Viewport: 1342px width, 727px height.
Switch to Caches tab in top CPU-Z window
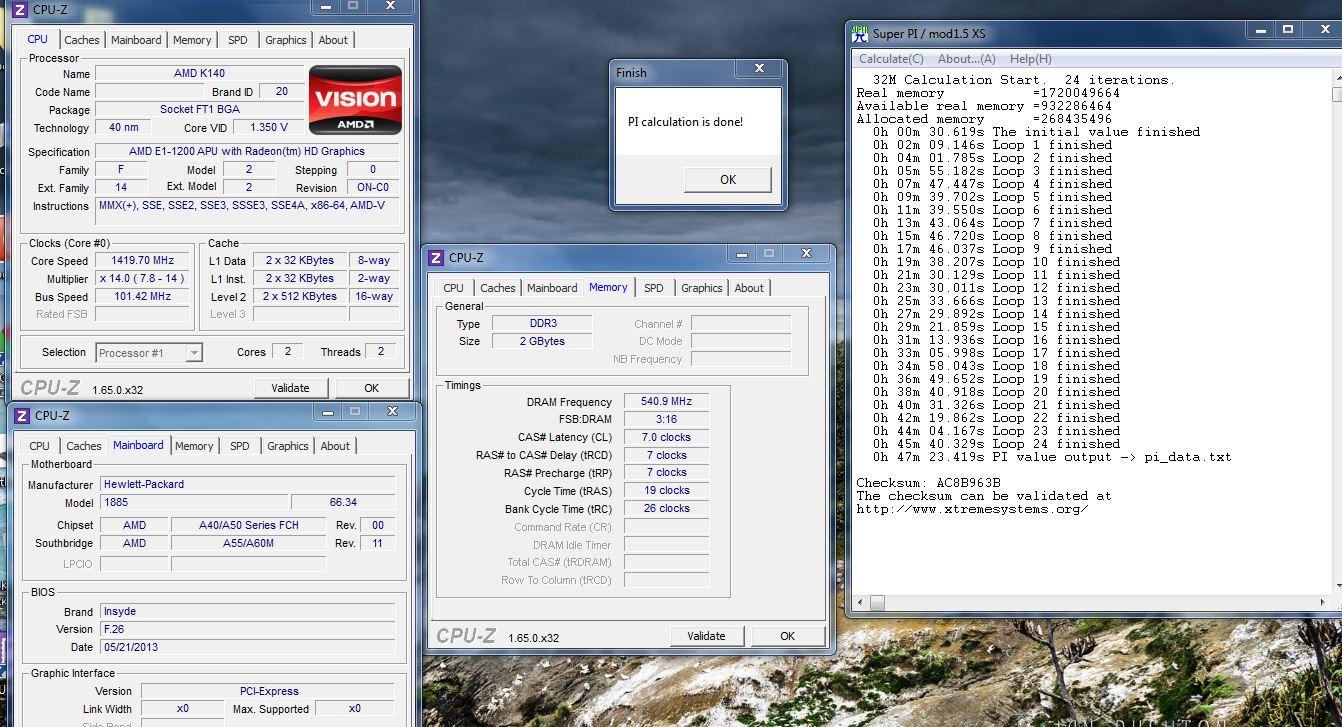82,40
